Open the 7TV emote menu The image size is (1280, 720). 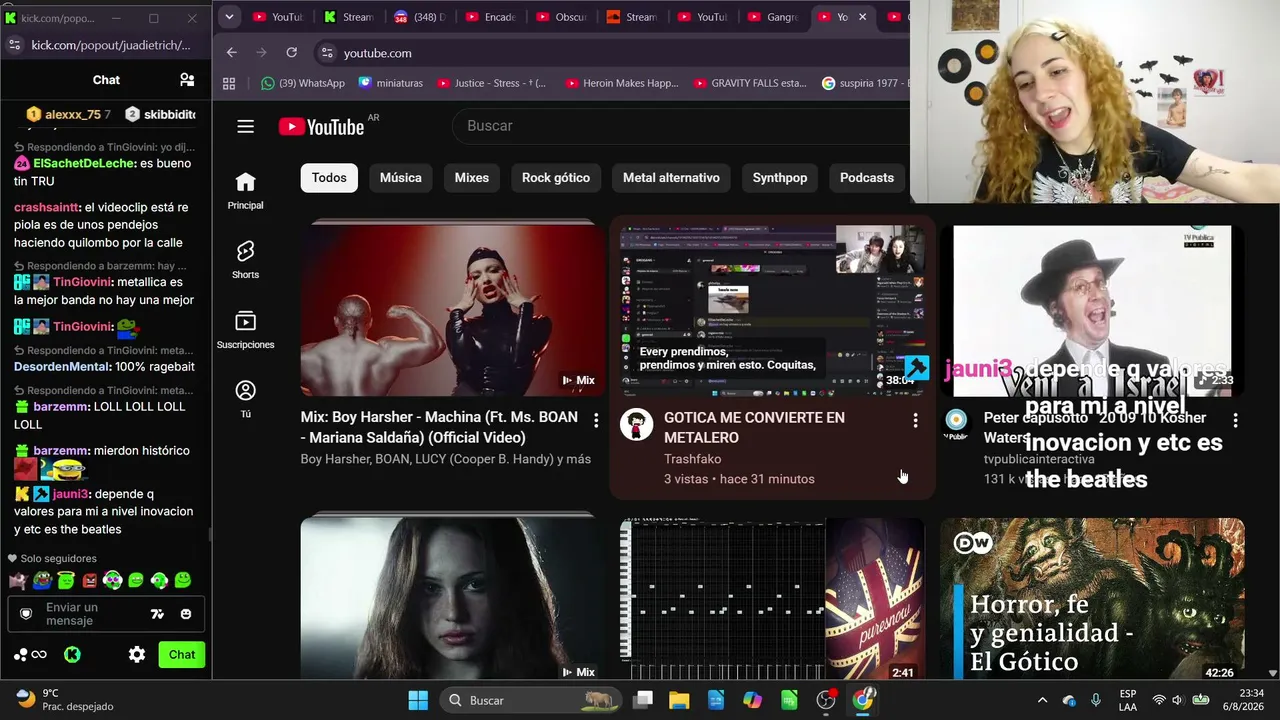(x=157, y=614)
